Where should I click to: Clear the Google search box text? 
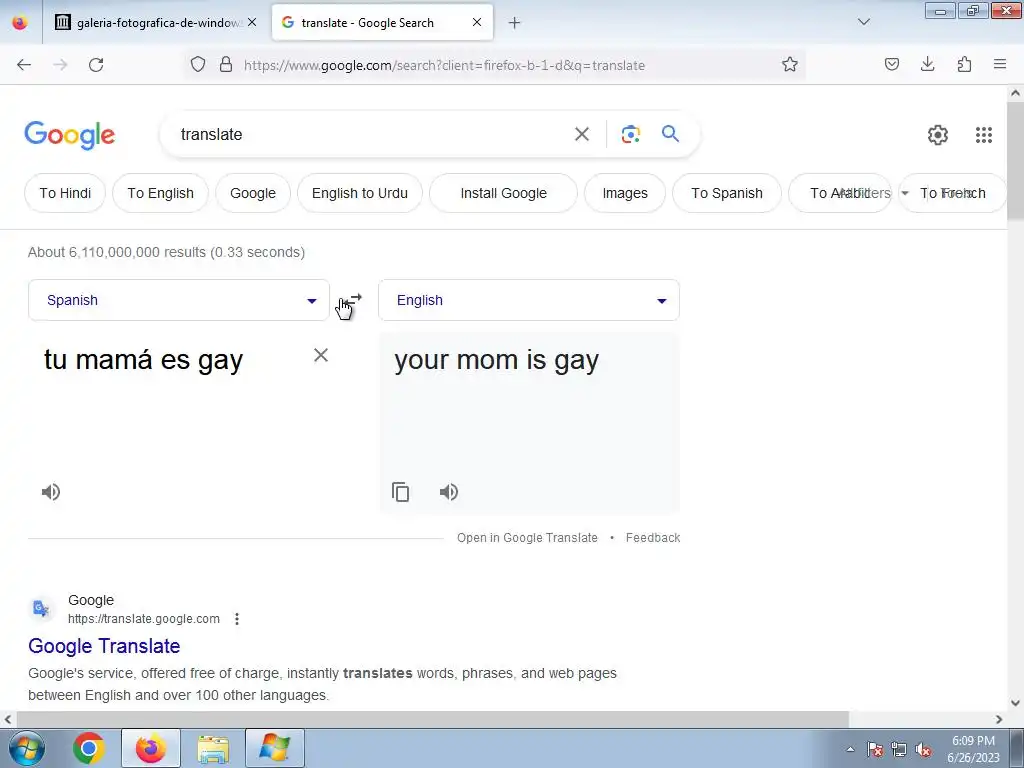pyautogui.click(x=582, y=135)
